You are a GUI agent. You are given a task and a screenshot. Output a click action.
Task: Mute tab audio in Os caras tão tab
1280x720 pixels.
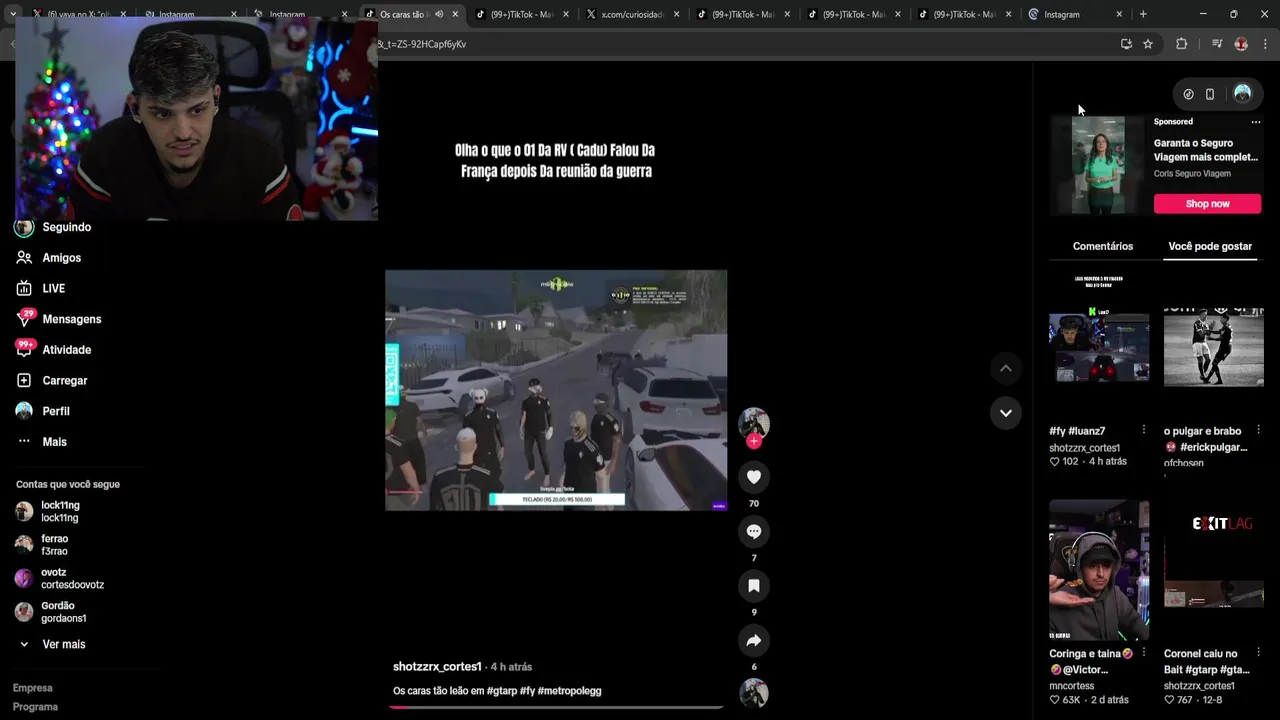click(438, 14)
